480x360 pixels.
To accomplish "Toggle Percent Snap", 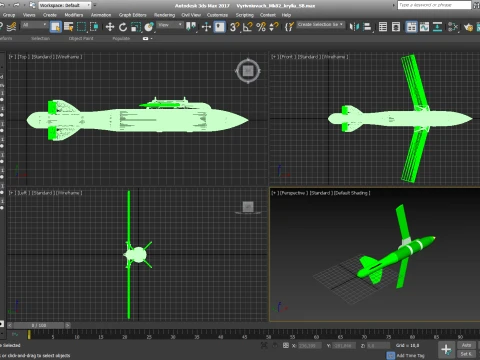I will pos(261,27).
